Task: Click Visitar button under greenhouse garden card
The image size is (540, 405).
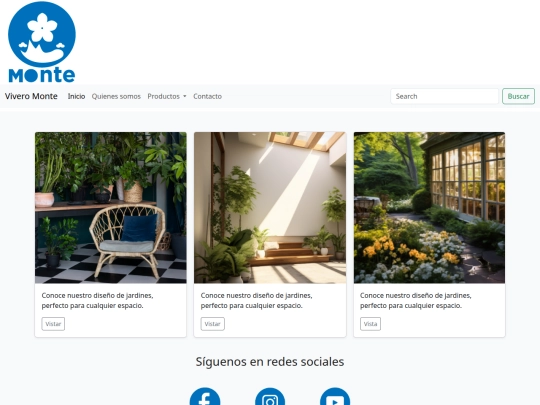Action: pyautogui.click(x=370, y=324)
